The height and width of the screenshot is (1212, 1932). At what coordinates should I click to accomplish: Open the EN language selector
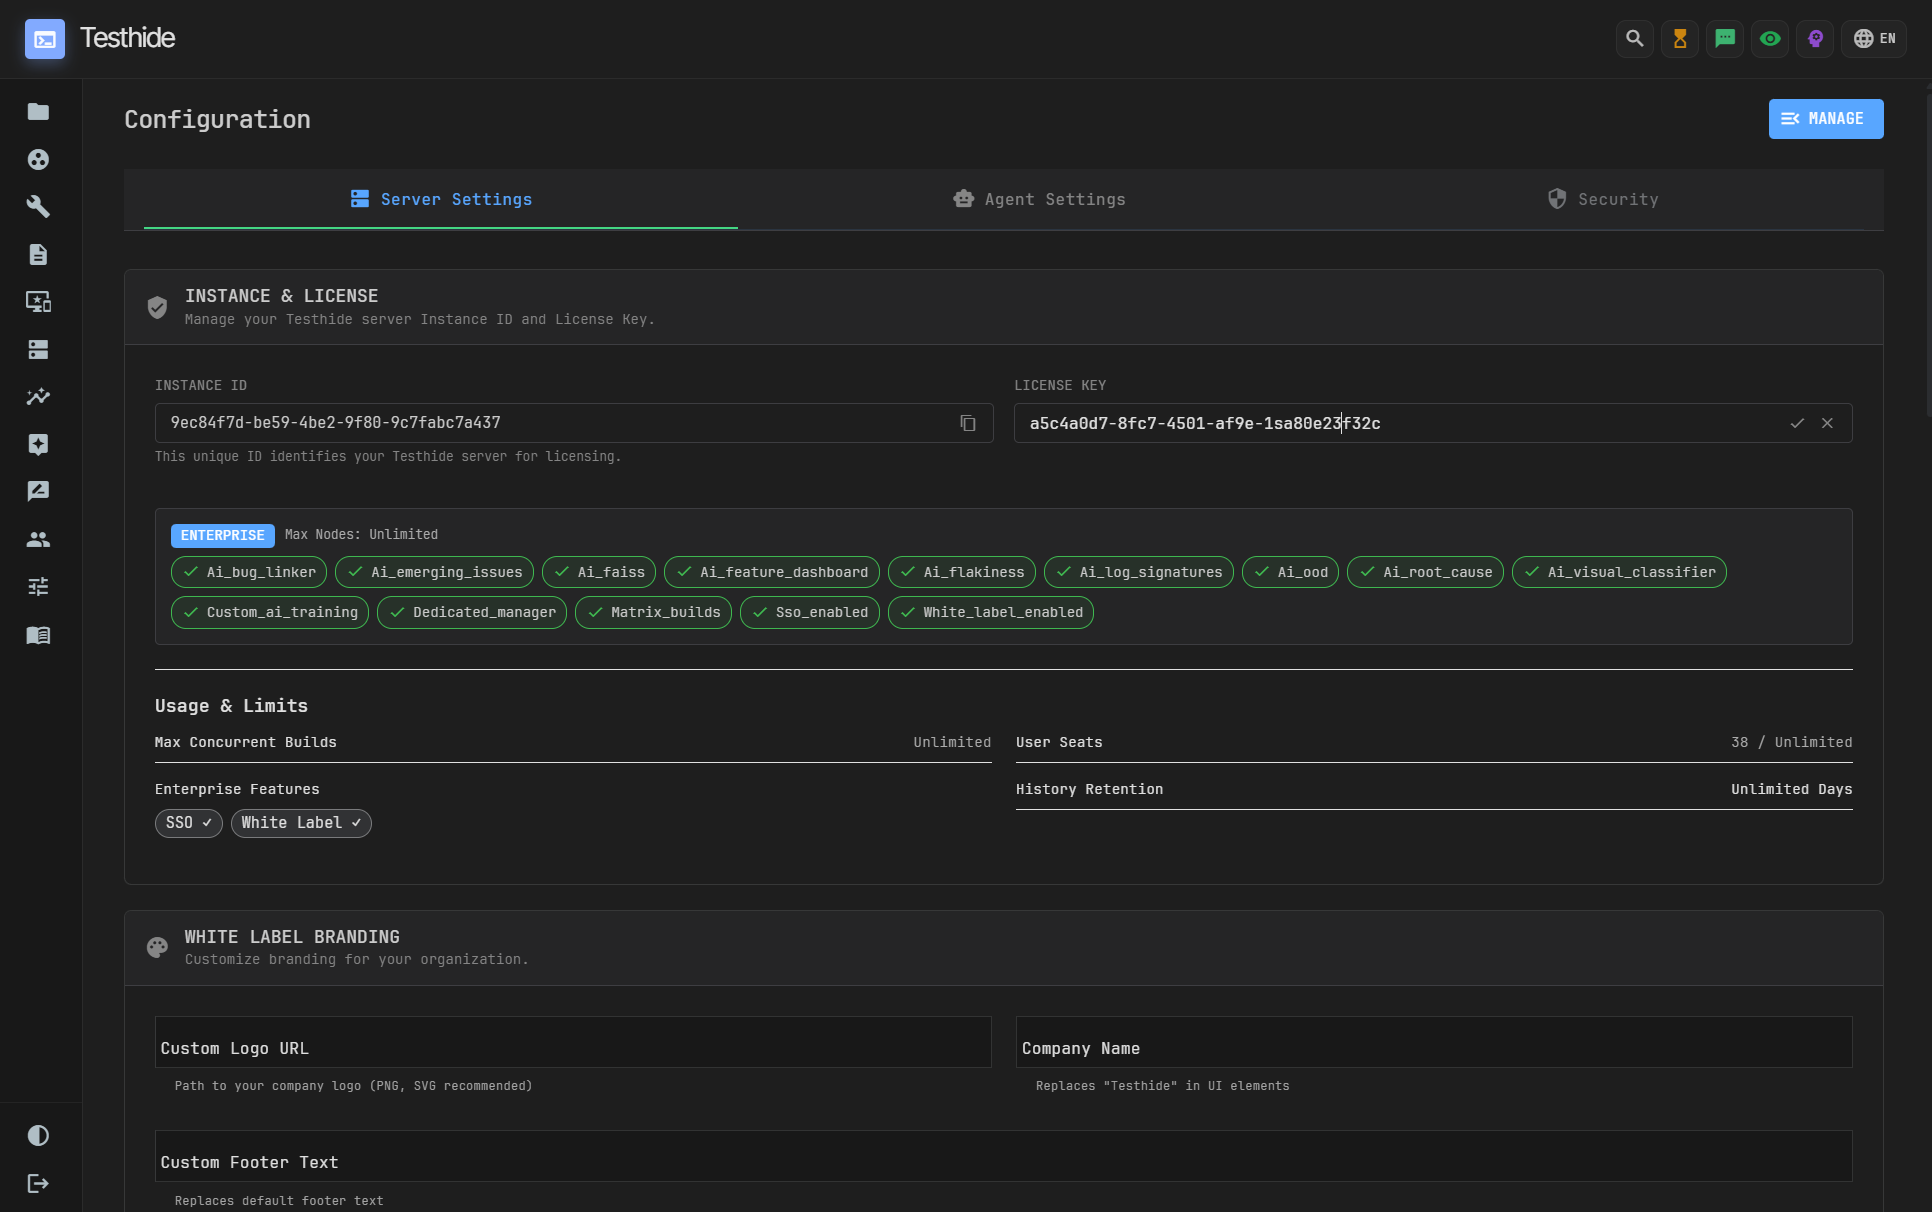1874,39
